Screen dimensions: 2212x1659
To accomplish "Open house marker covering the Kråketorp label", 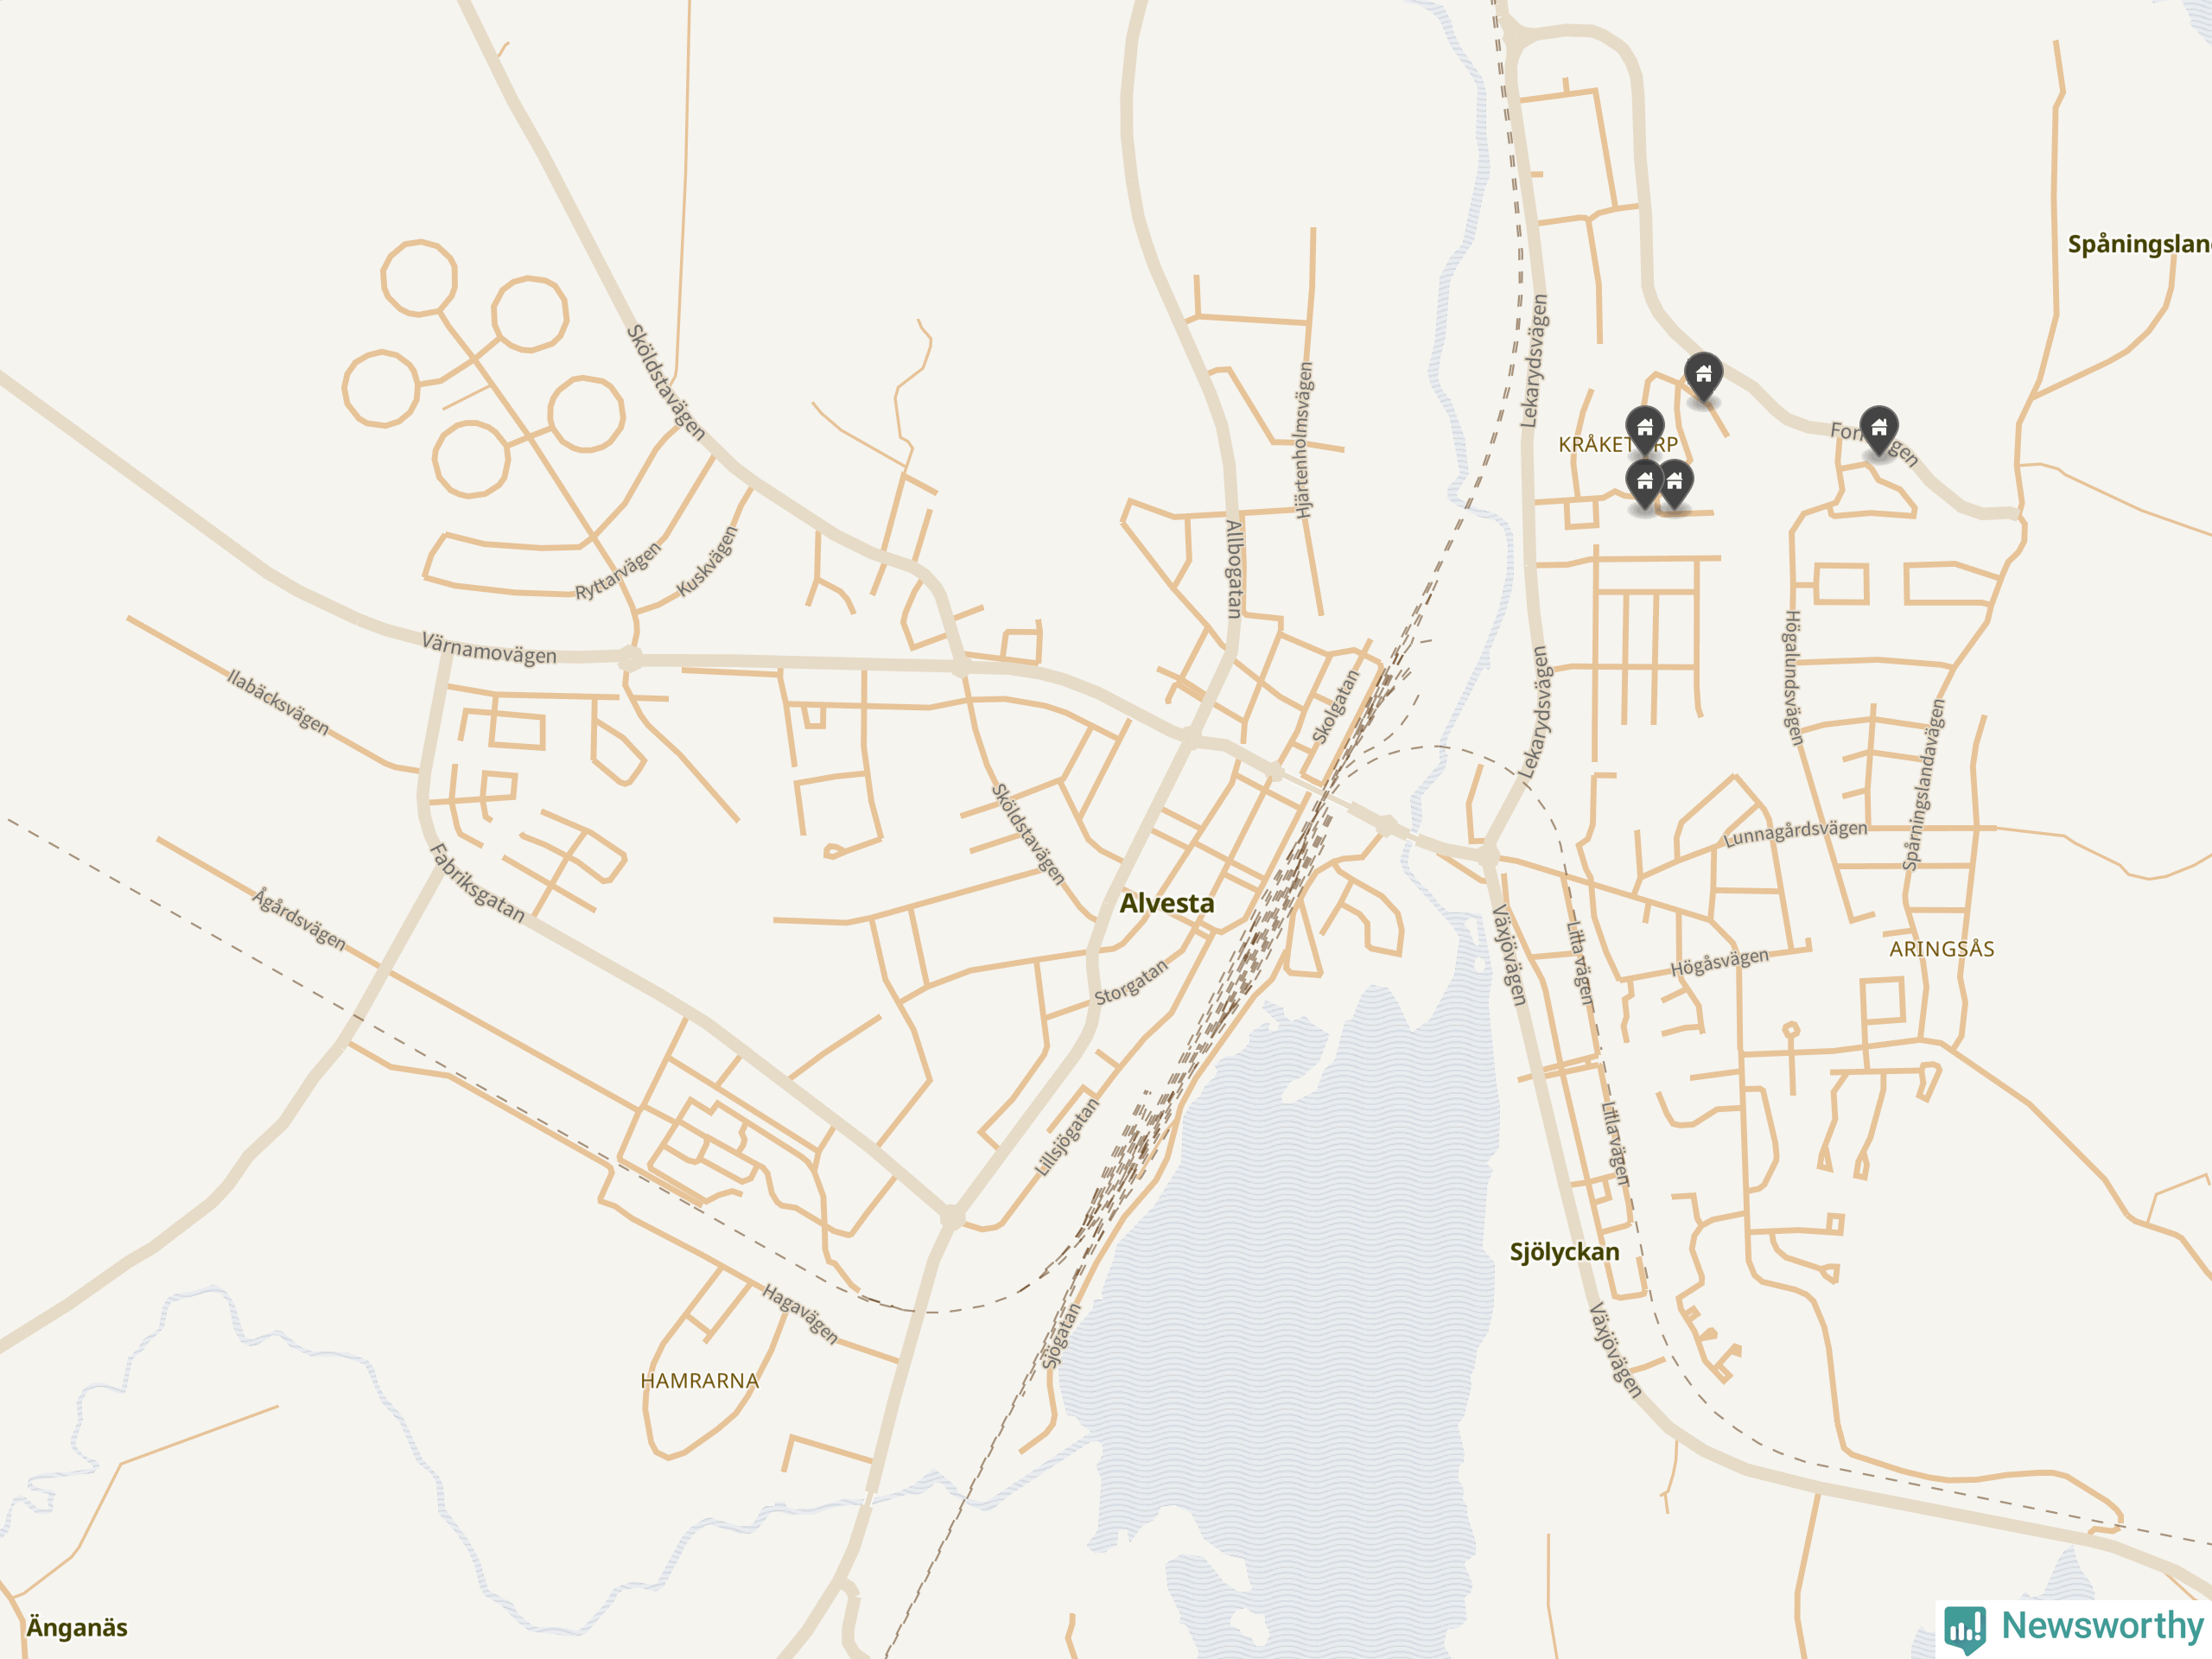I will [1645, 432].
